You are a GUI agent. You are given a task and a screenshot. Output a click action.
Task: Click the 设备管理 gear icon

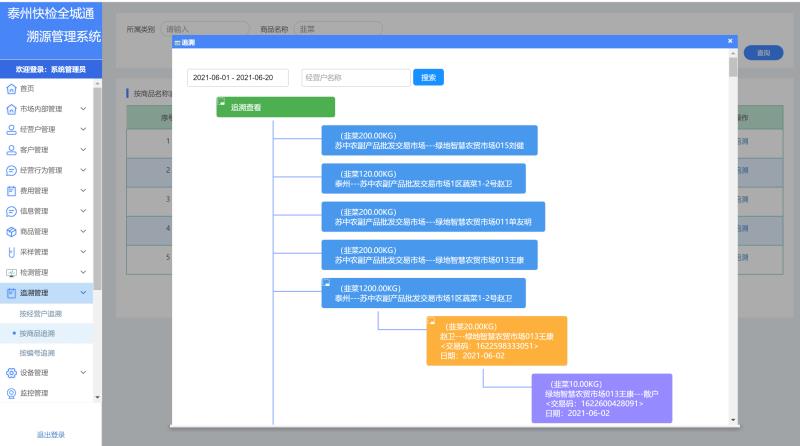[x=11, y=373]
